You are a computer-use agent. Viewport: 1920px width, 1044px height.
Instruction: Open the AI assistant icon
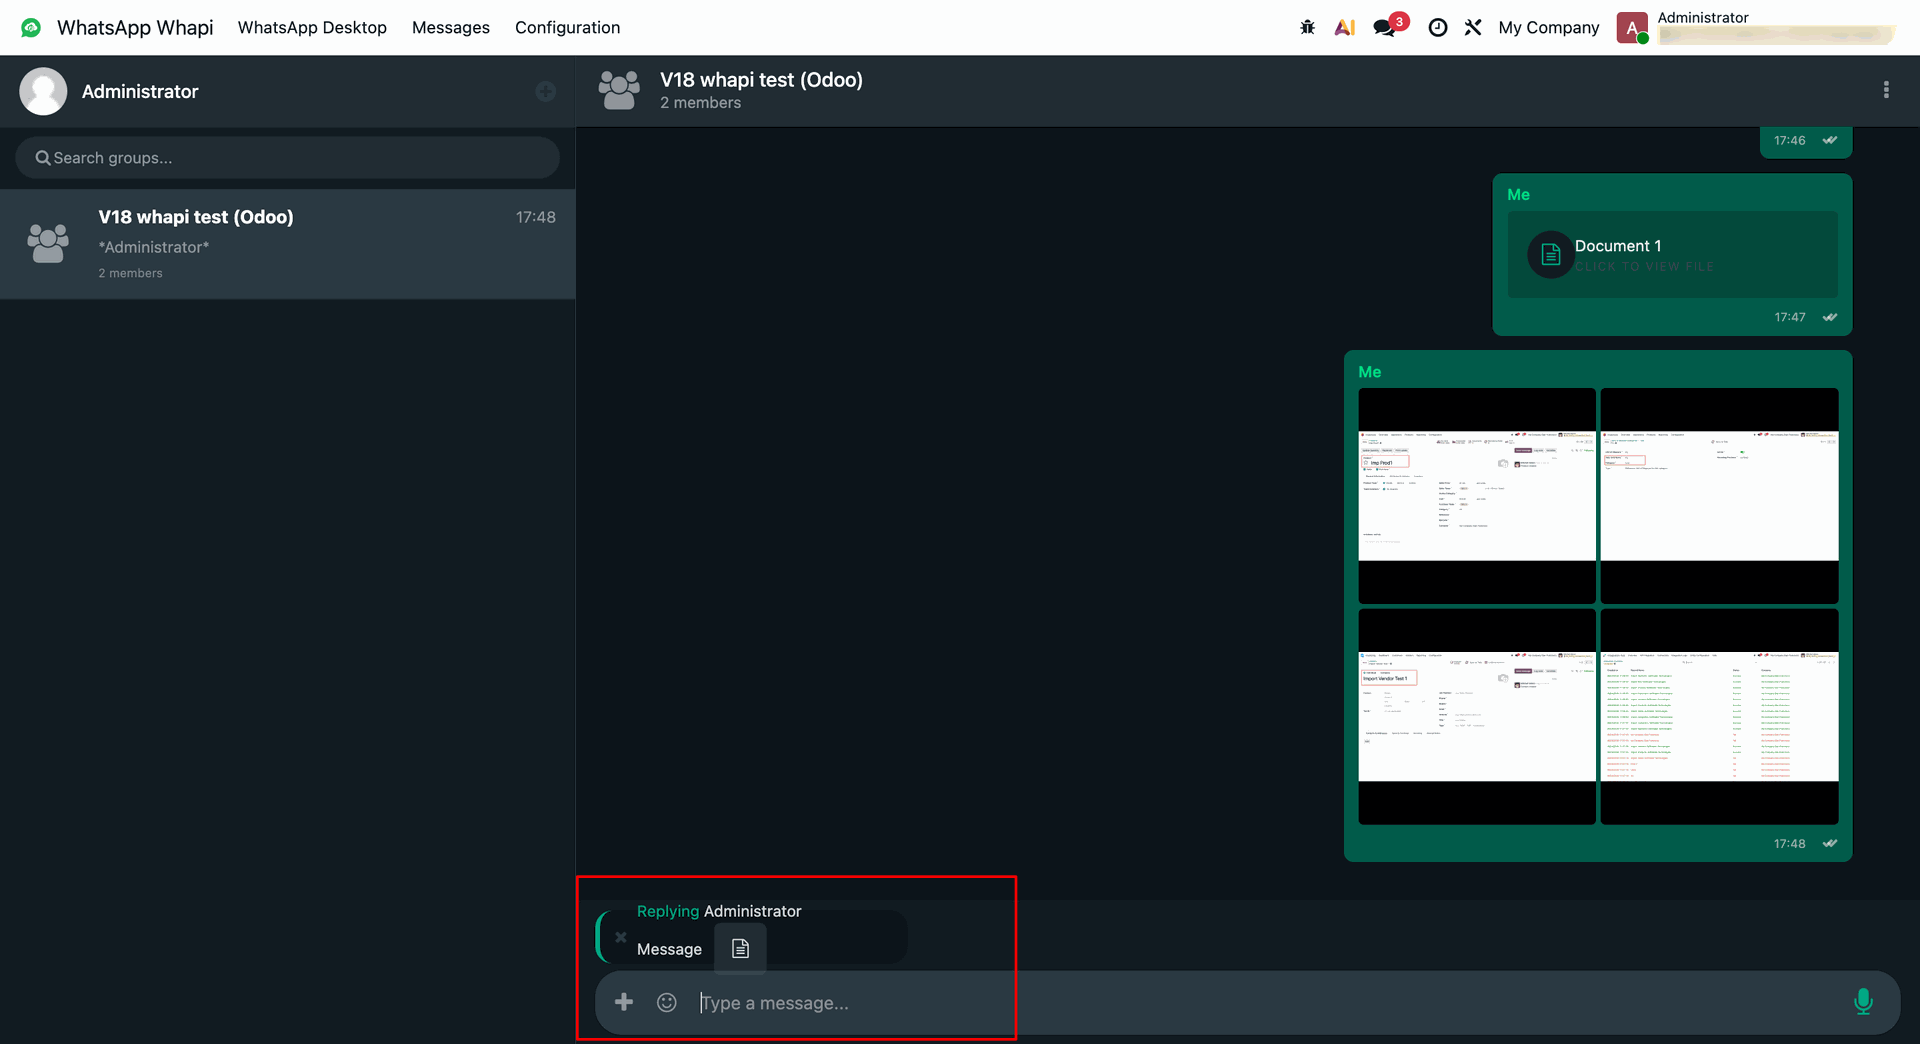tap(1345, 28)
